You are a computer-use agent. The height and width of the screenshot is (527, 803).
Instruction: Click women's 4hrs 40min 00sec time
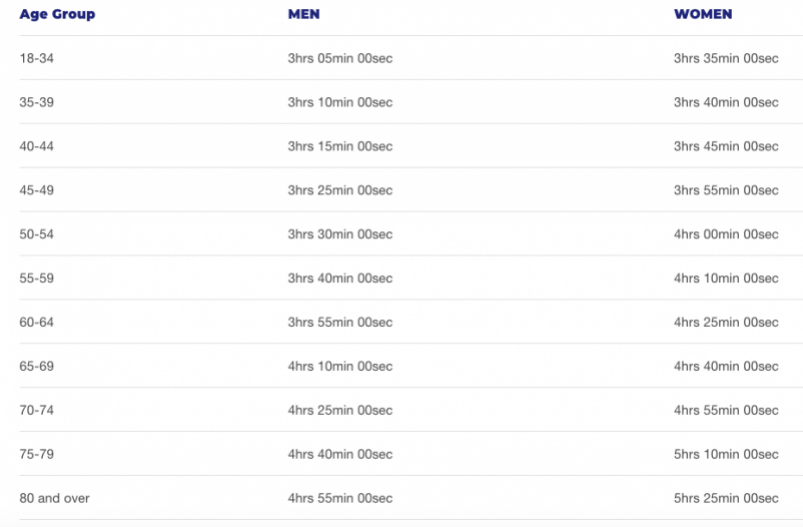[726, 366]
